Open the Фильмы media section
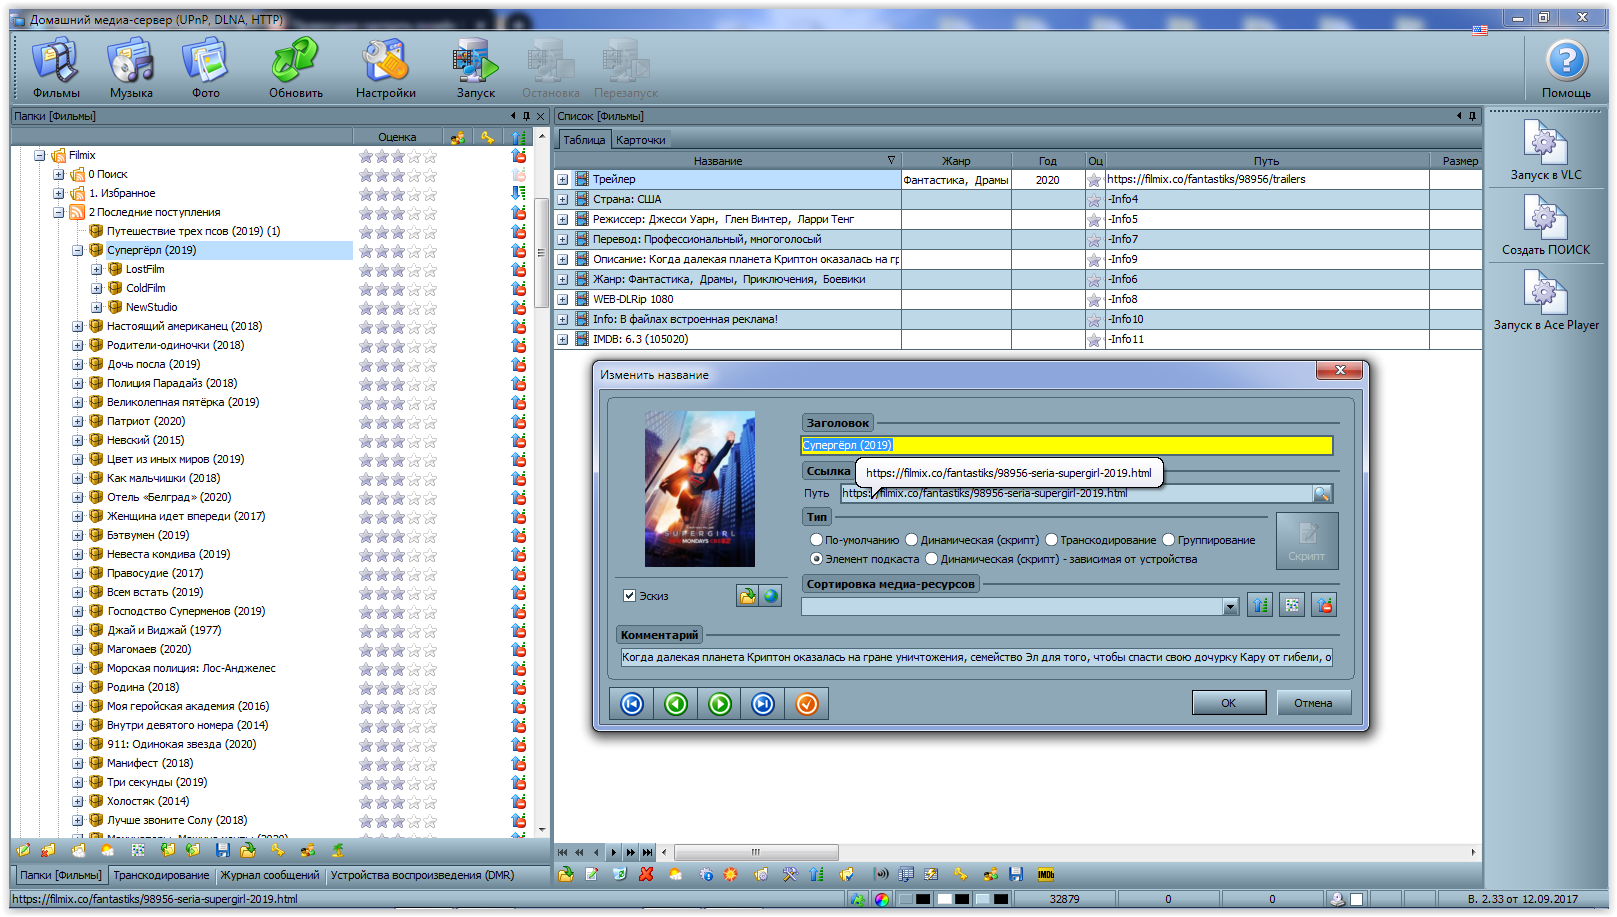This screenshot has width=1617, height=917. pyautogui.click(x=56, y=67)
